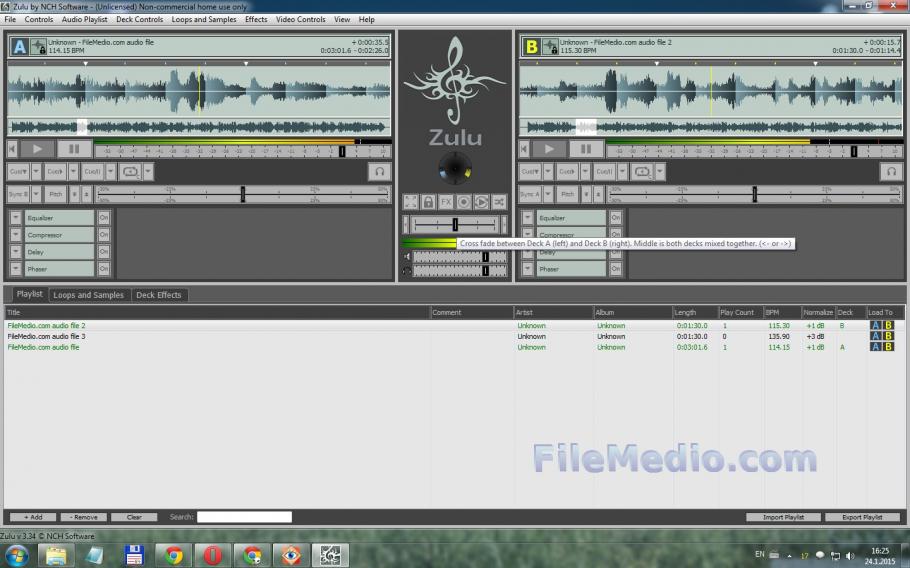Open the Deck Controls menu
Screen dimensions: 910x568
click(x=139, y=20)
